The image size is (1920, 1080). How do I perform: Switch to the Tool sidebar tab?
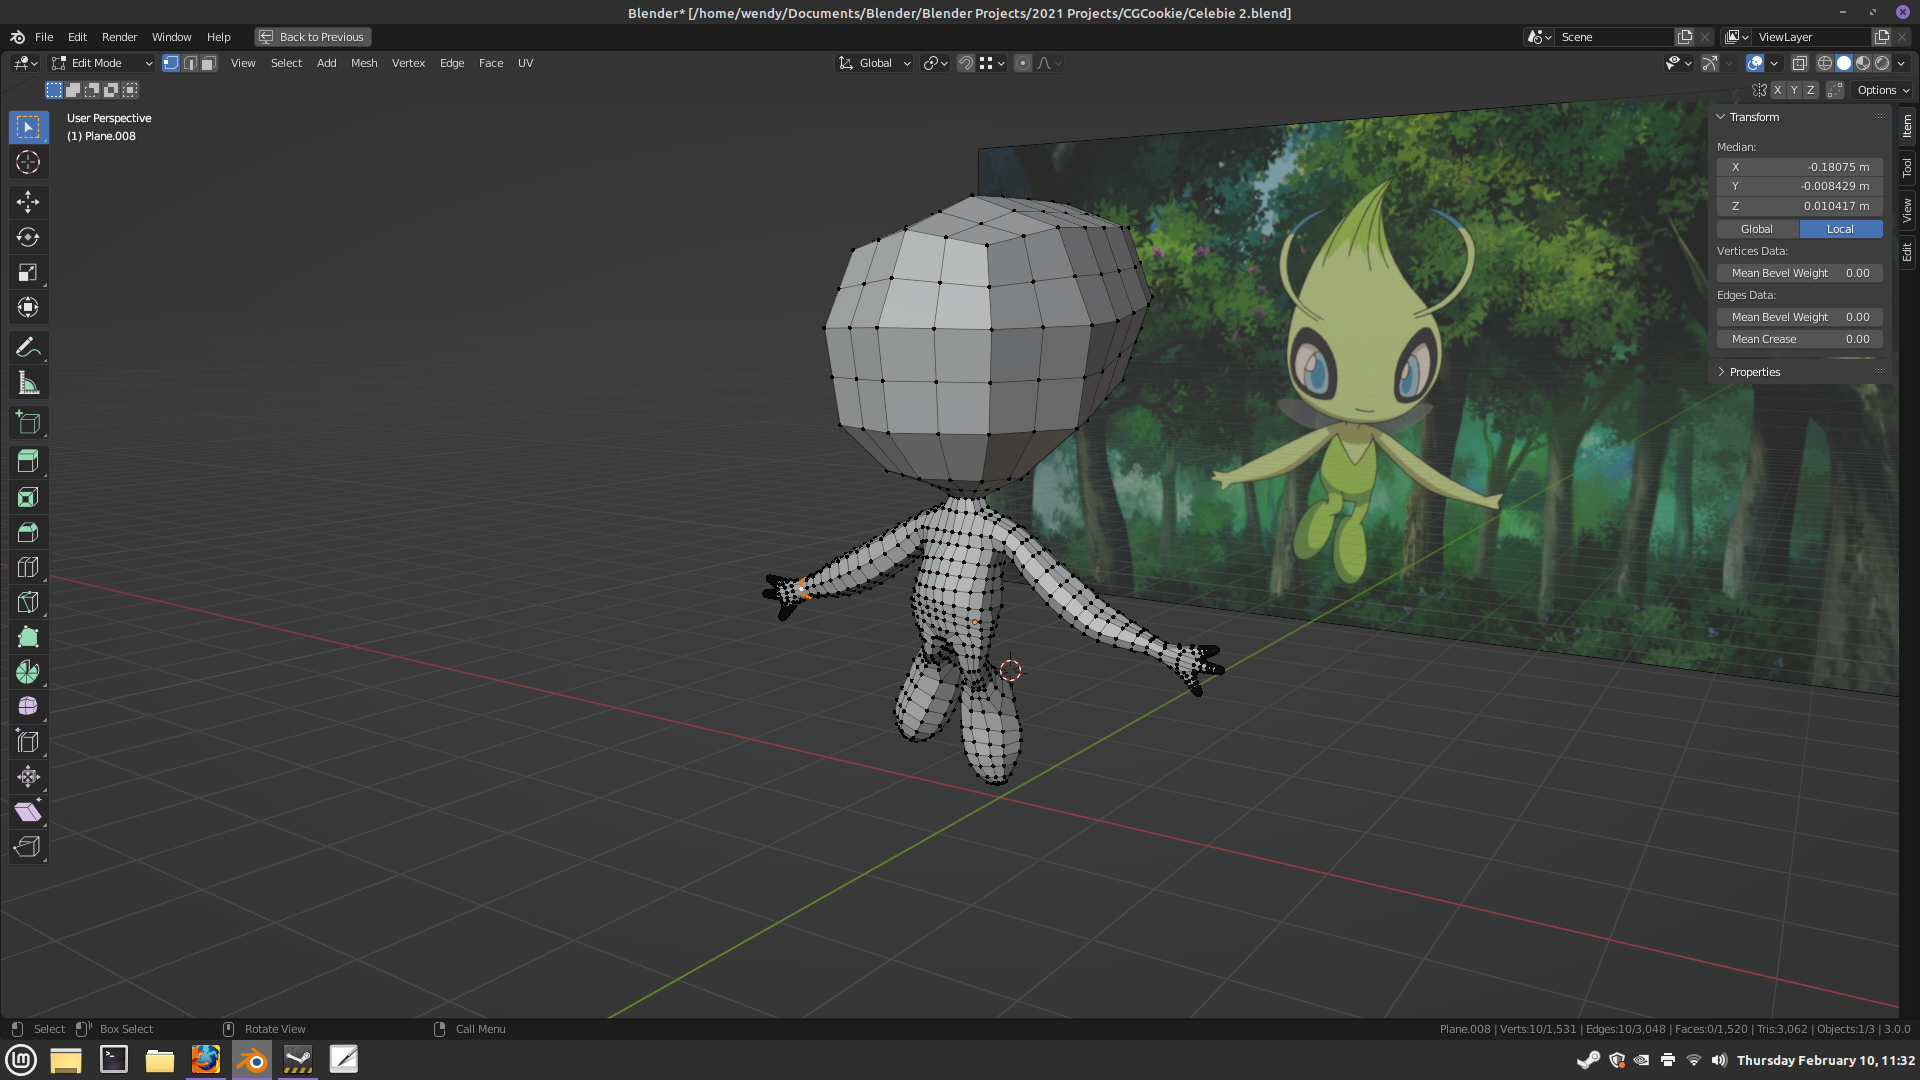(x=1907, y=167)
